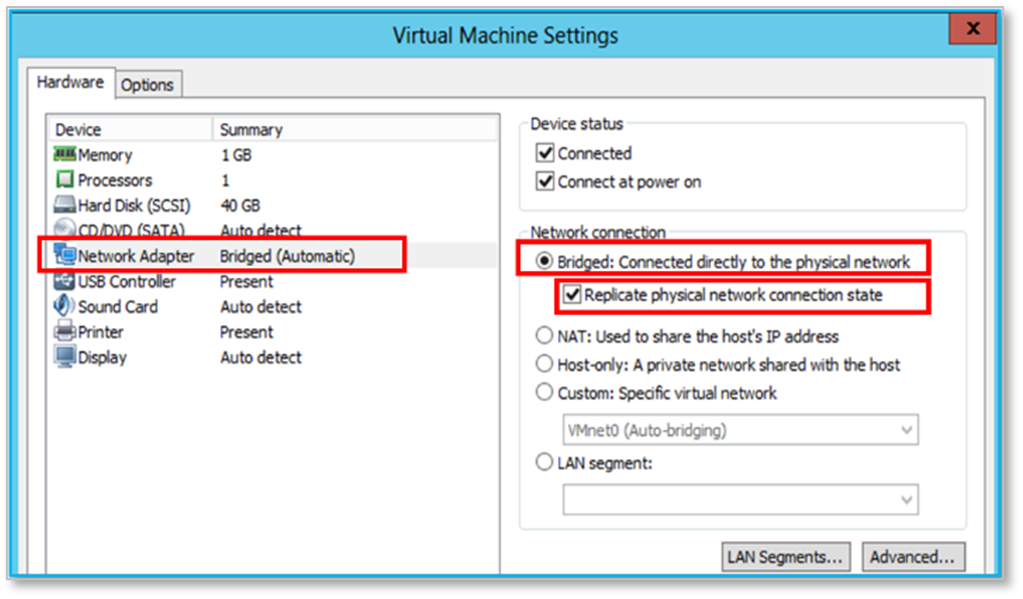Expand the LAN segment dropdown list
The image size is (1023, 599).
point(739,499)
